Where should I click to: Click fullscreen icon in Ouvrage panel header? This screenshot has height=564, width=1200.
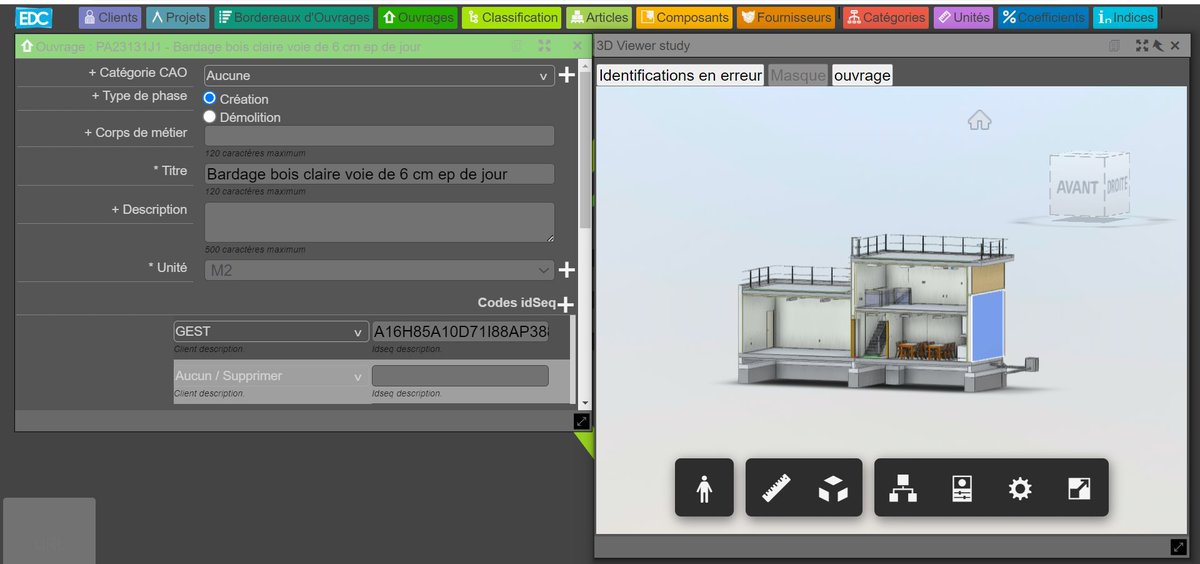(x=545, y=46)
